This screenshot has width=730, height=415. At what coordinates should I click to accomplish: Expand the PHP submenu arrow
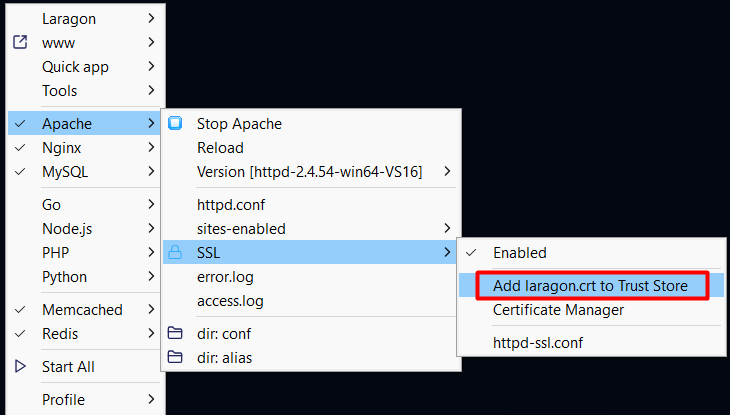[150, 253]
